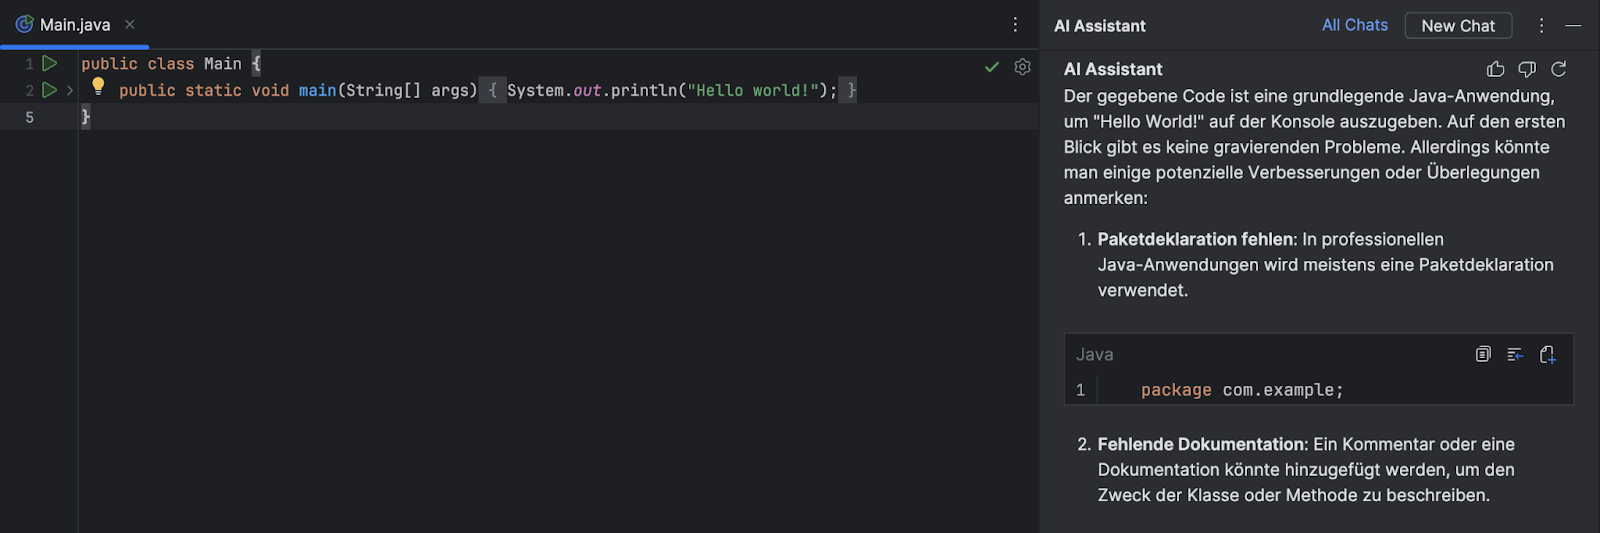Screen dimensions: 1600x533
Task: Click the AI Assistant panel title
Action: [x=1099, y=26]
